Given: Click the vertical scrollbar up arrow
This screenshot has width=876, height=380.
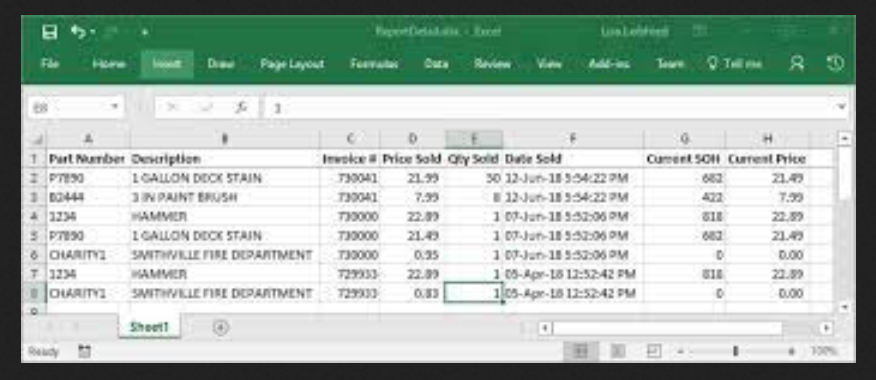Looking at the screenshot, I should click(845, 139).
